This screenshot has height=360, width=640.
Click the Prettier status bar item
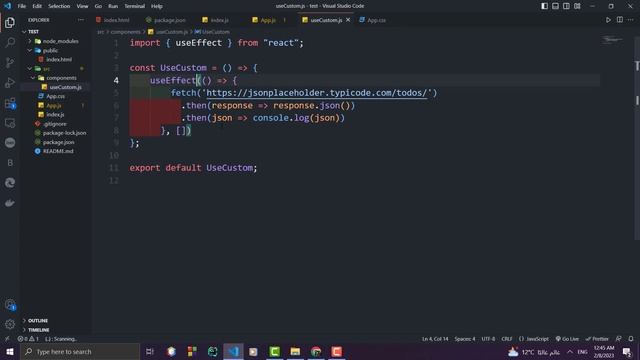coord(597,339)
